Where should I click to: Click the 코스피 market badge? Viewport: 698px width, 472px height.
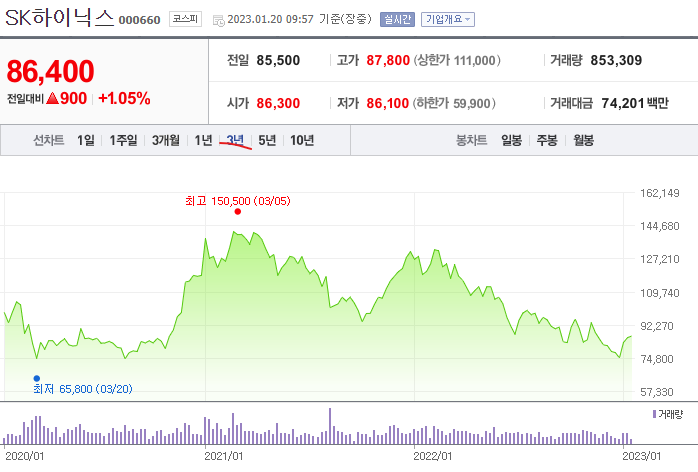coord(185,19)
